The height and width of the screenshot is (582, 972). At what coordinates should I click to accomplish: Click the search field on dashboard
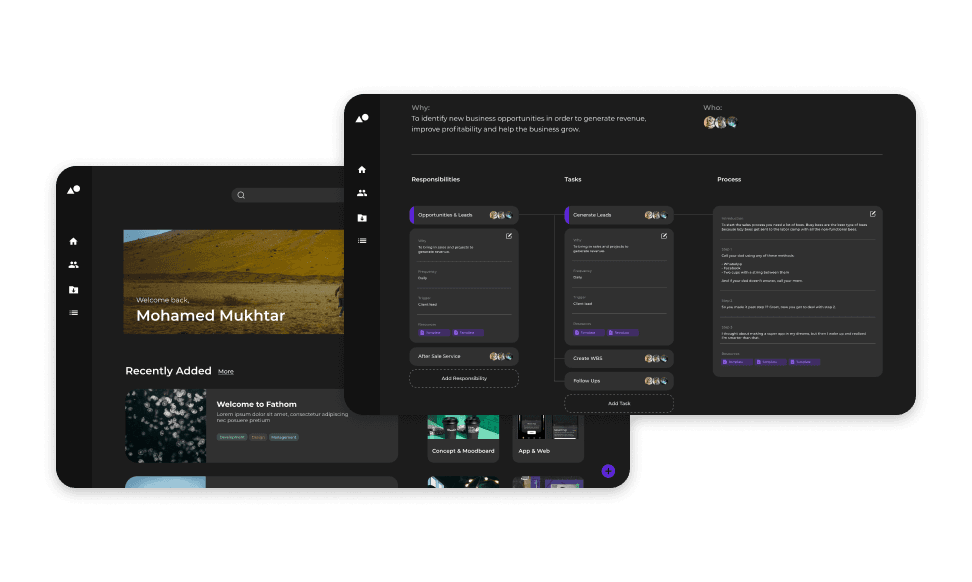tap(290, 195)
